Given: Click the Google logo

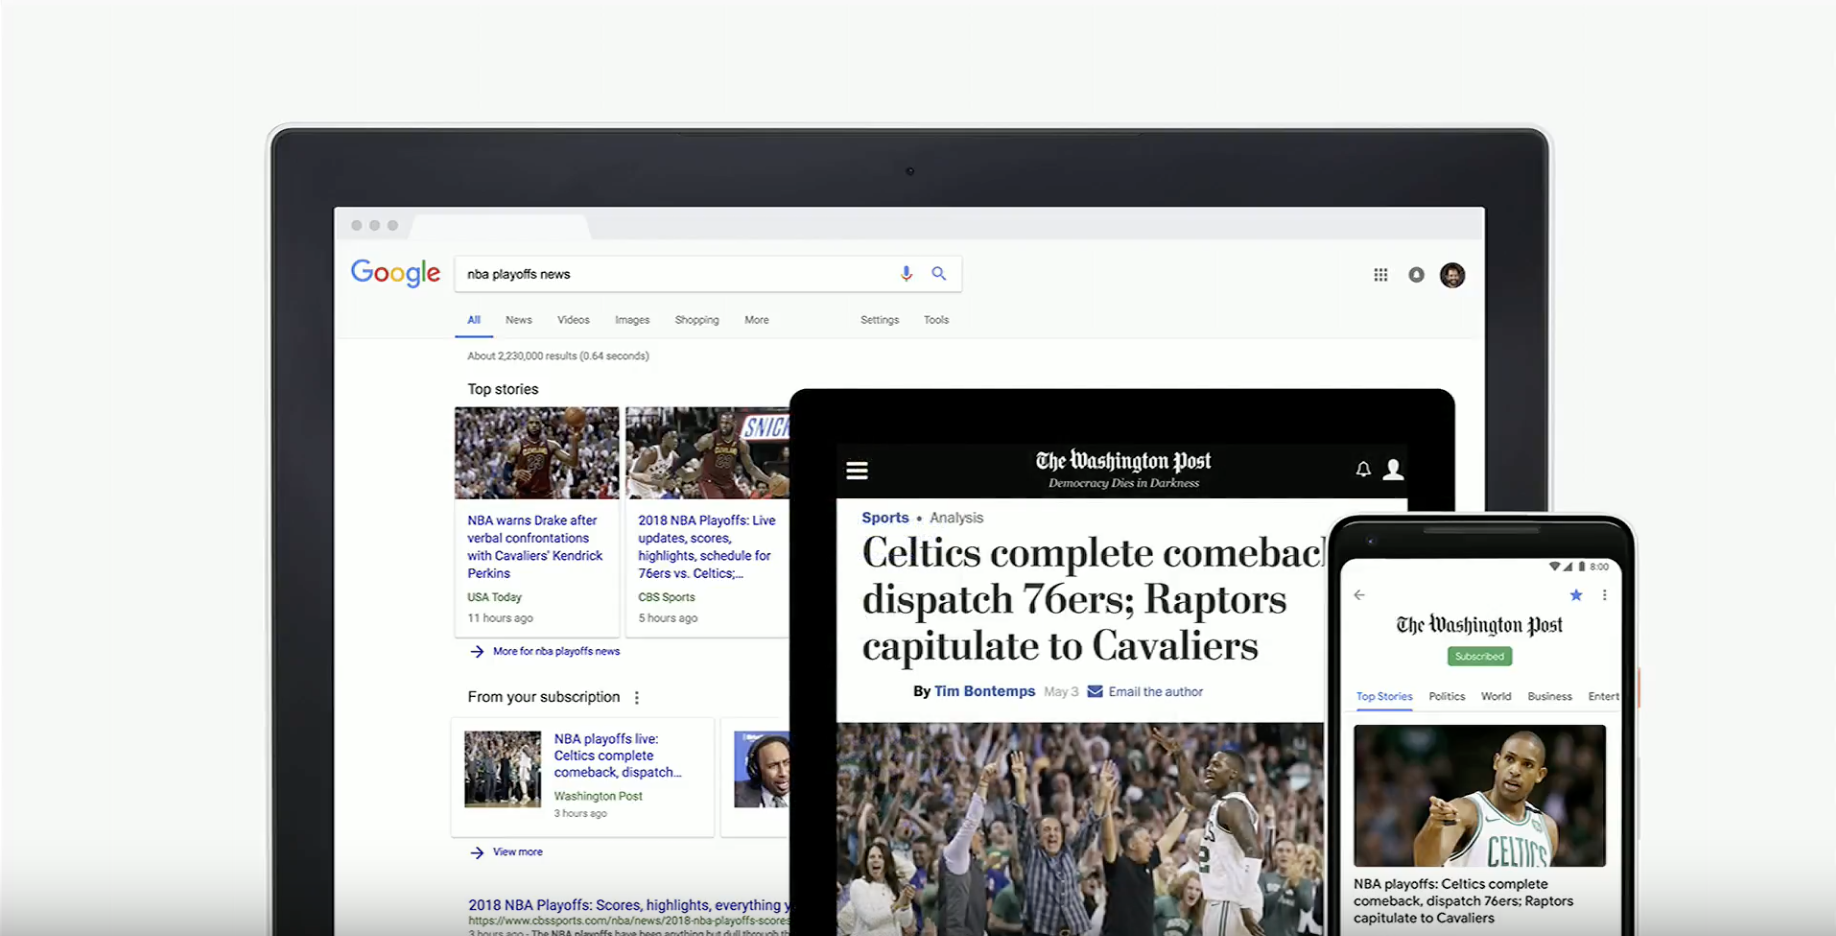Looking at the screenshot, I should tap(395, 273).
